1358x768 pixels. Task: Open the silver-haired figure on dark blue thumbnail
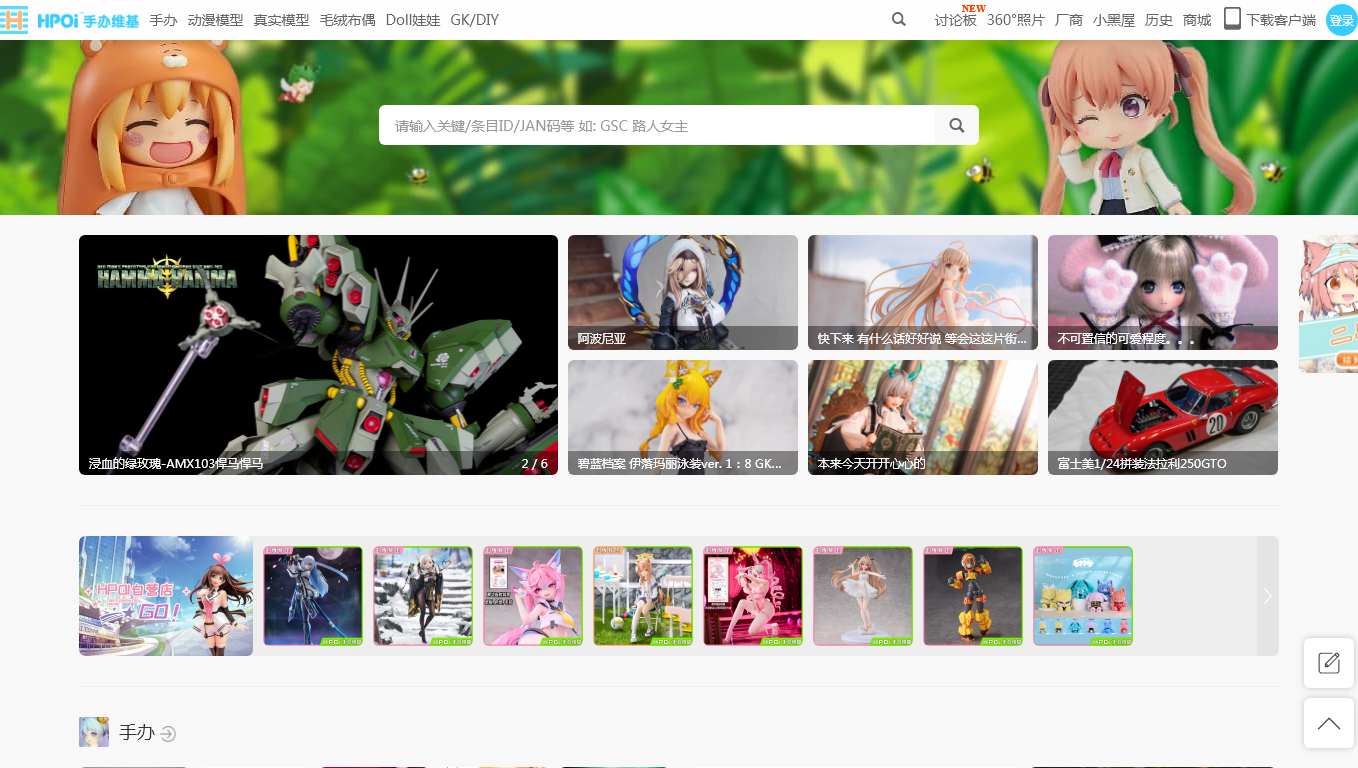coord(313,596)
